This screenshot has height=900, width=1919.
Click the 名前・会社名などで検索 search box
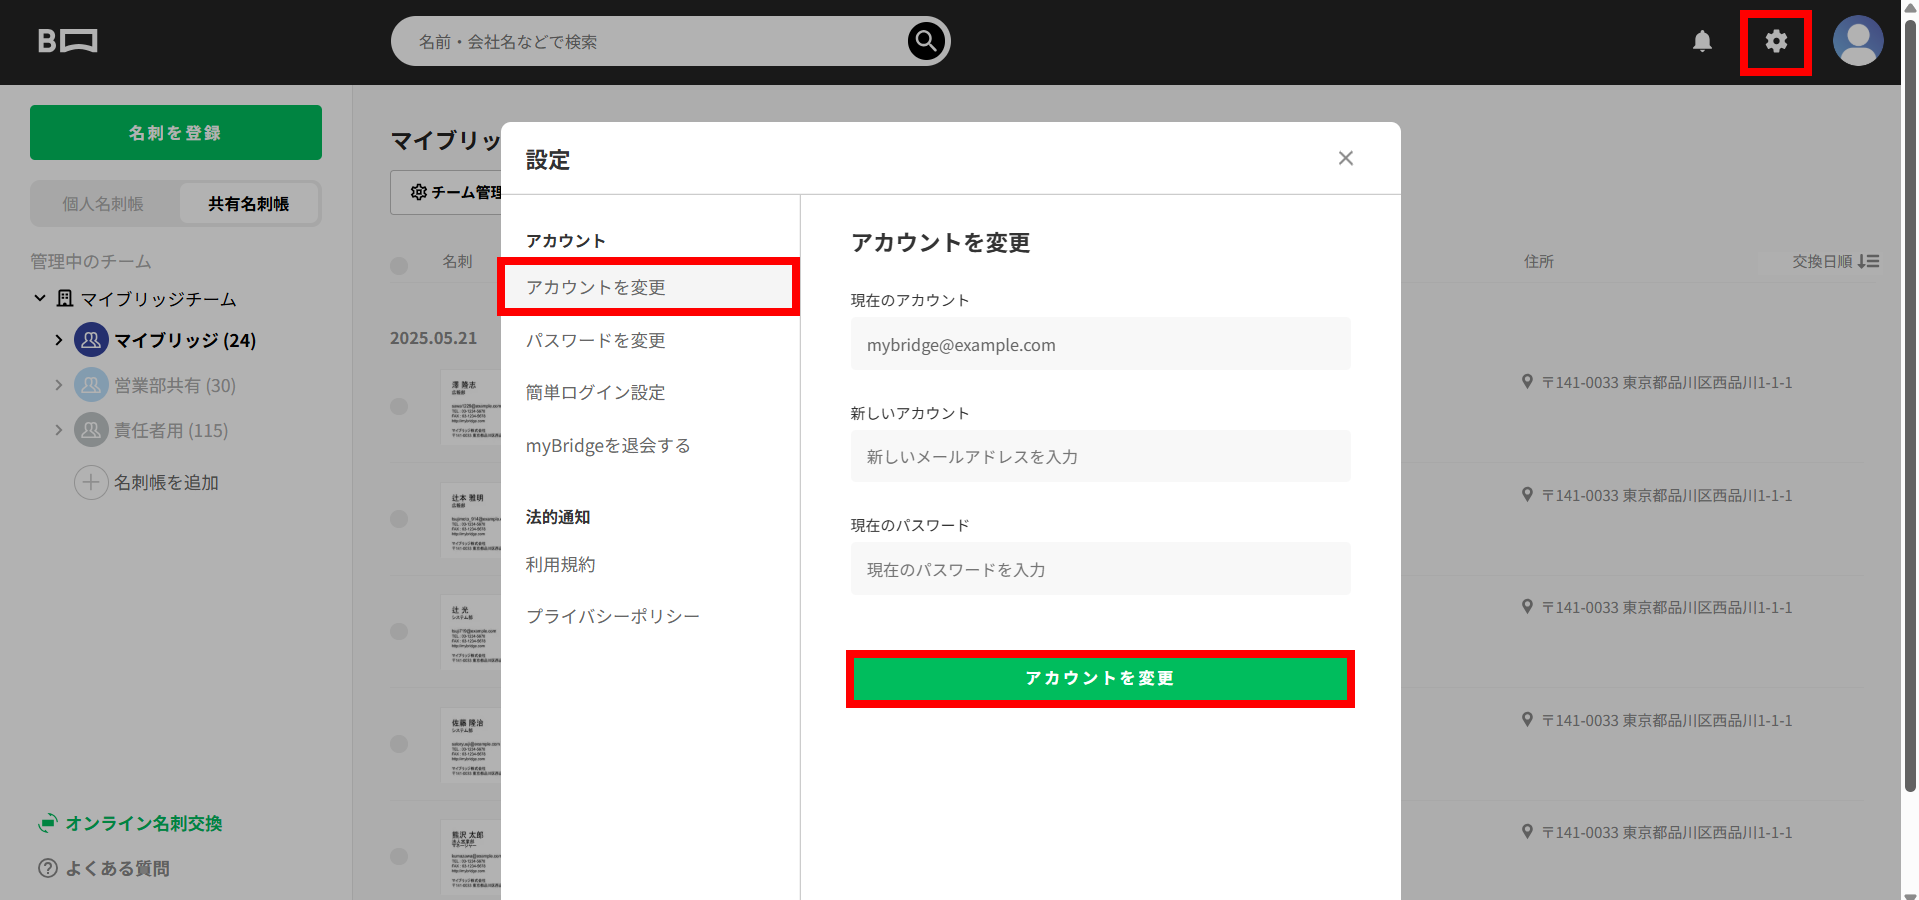[x=650, y=41]
